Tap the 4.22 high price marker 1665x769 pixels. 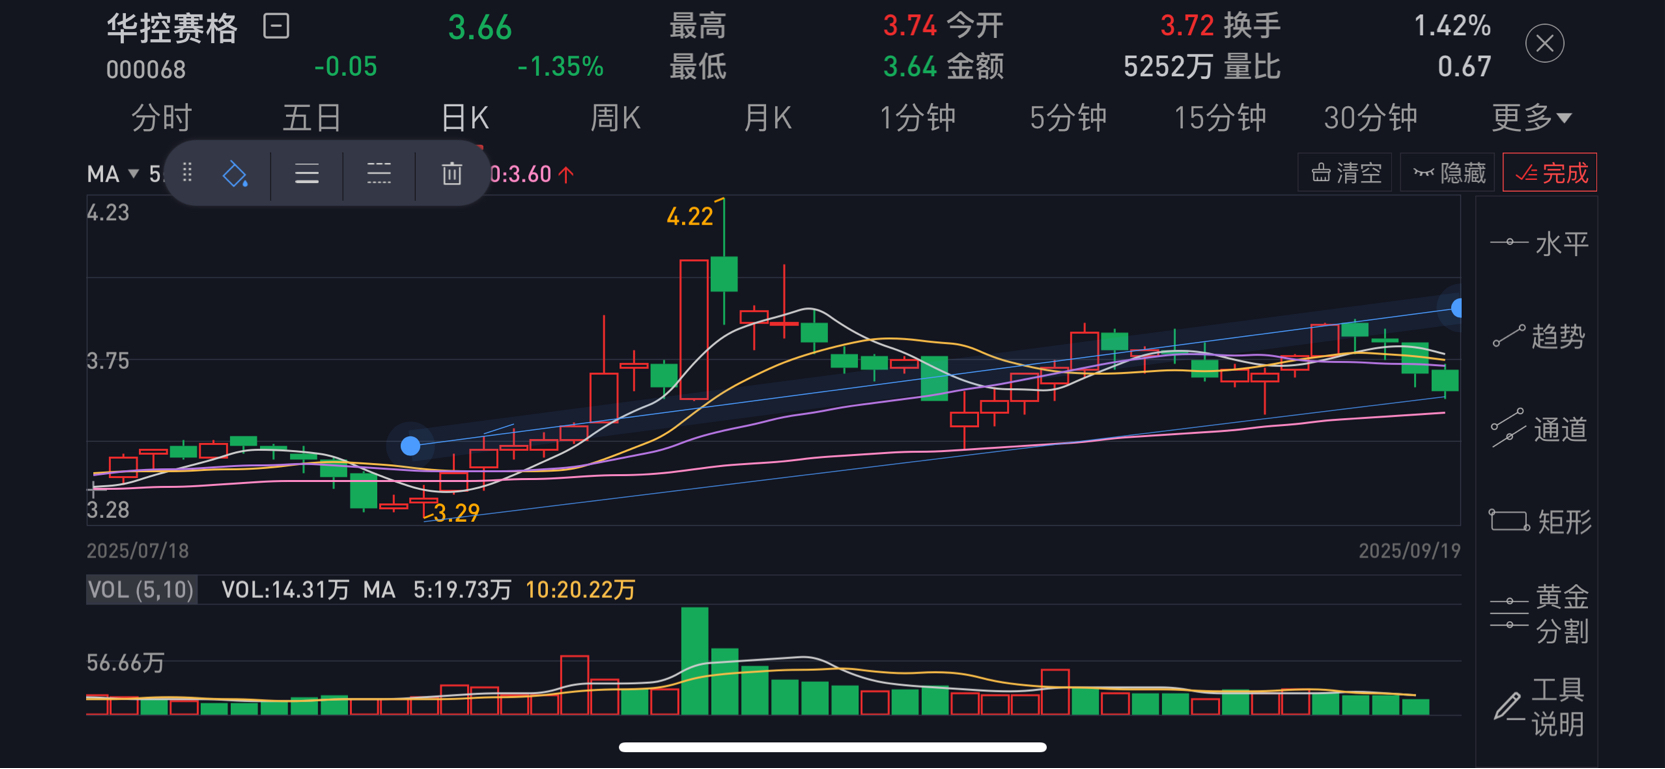[x=690, y=217]
